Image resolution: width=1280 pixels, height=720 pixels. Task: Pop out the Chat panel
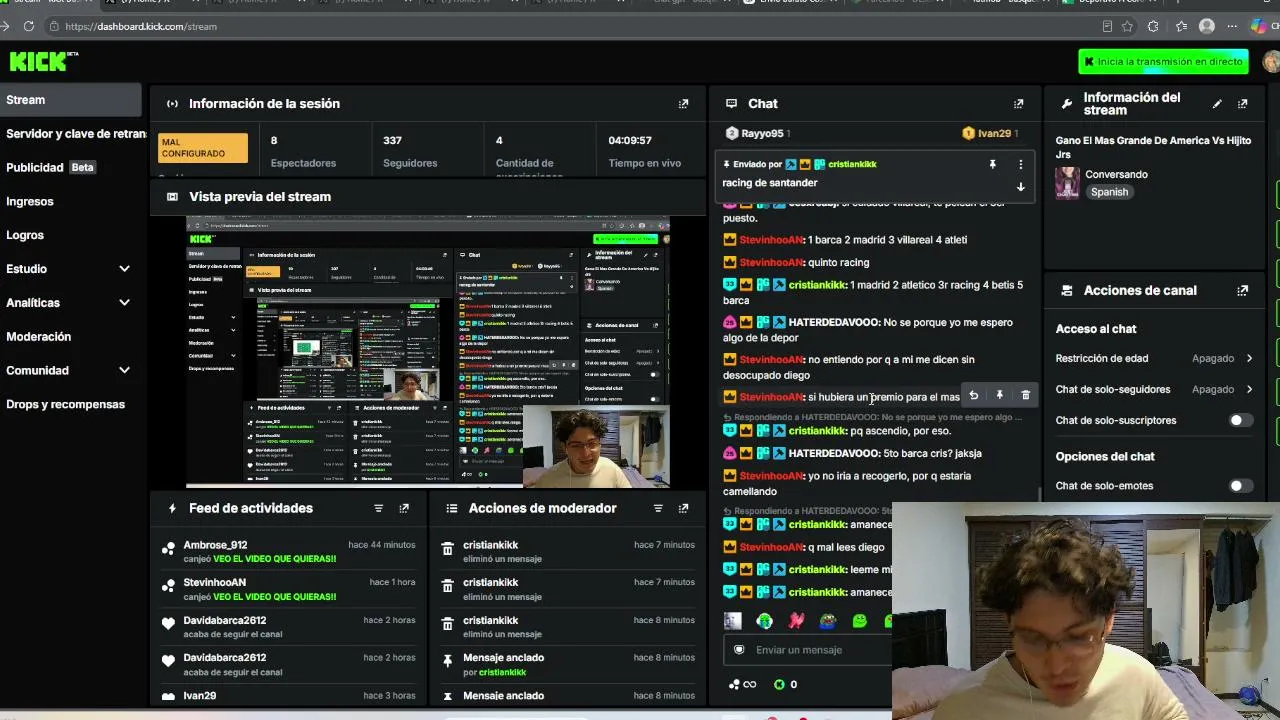pyautogui.click(x=1018, y=104)
